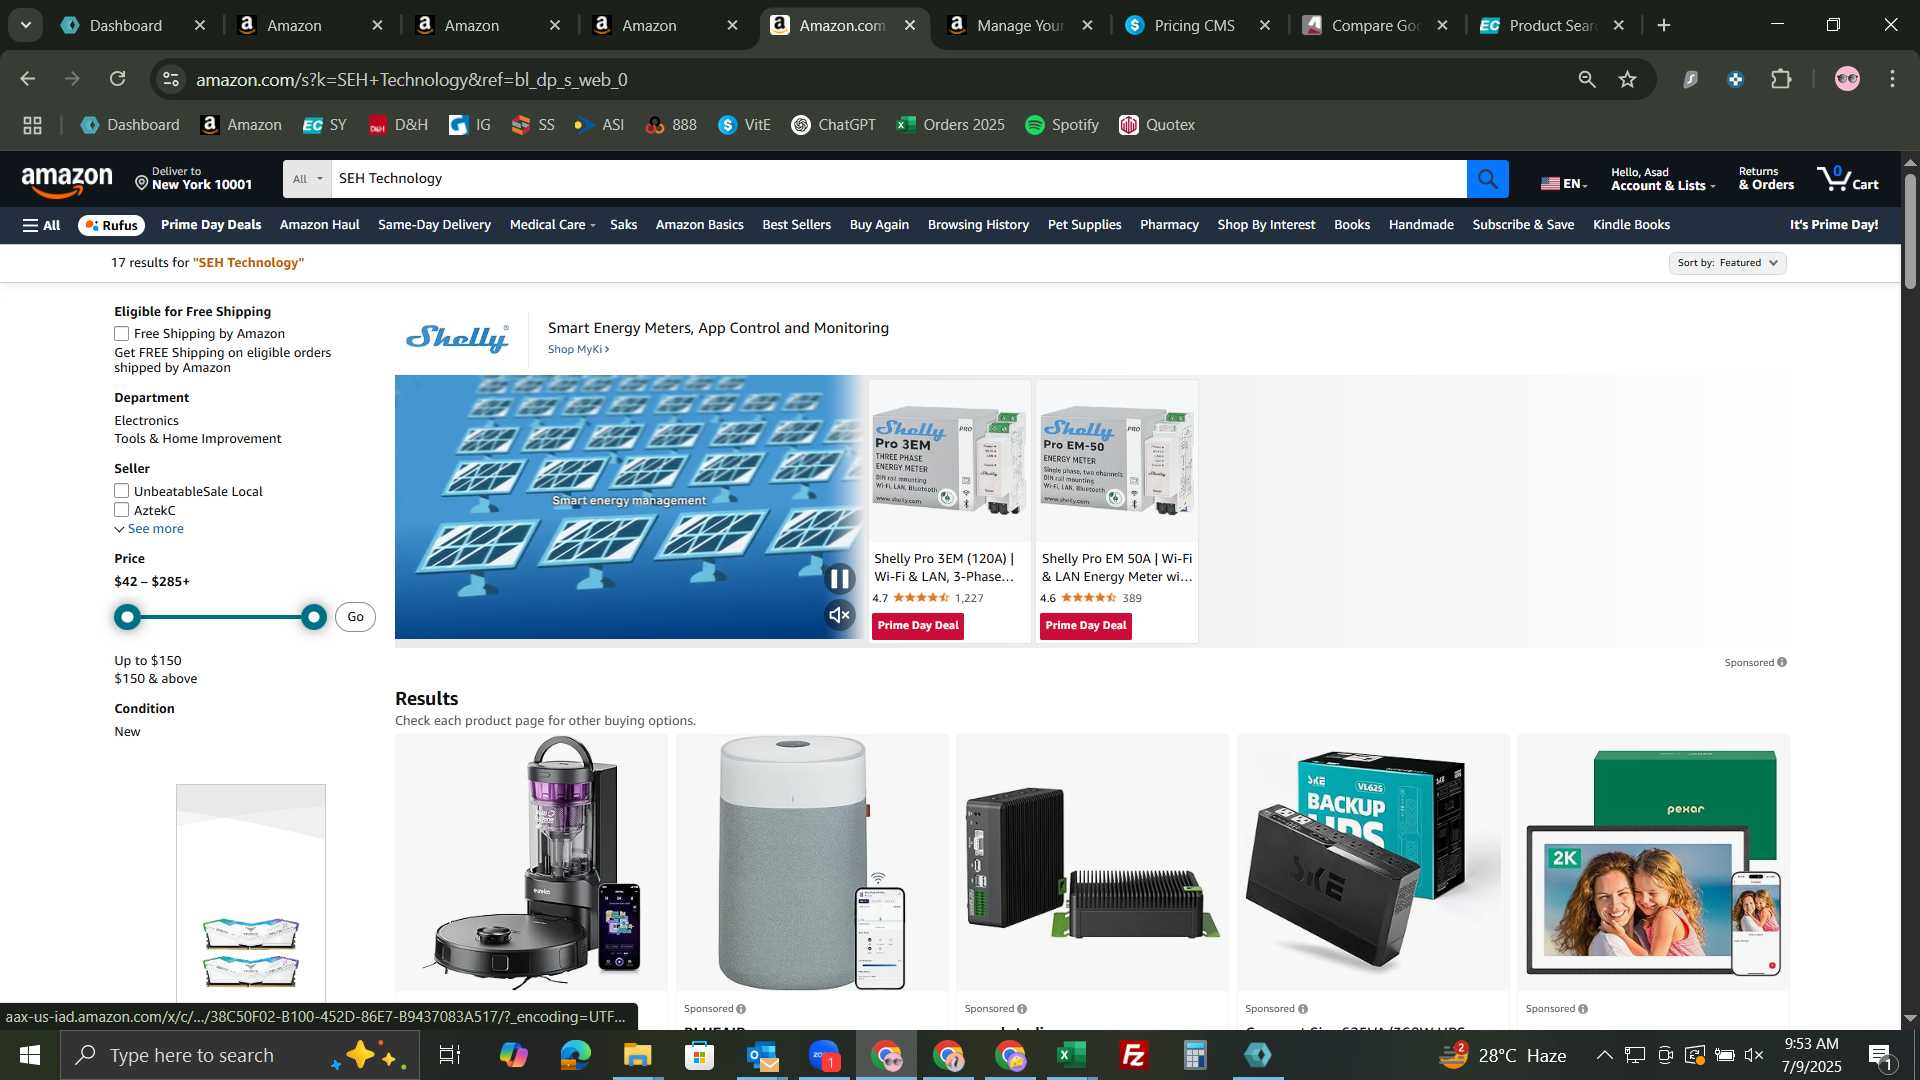This screenshot has height=1080, width=1920.
Task: Switch to the Product Search tab
Action: 1551,25
